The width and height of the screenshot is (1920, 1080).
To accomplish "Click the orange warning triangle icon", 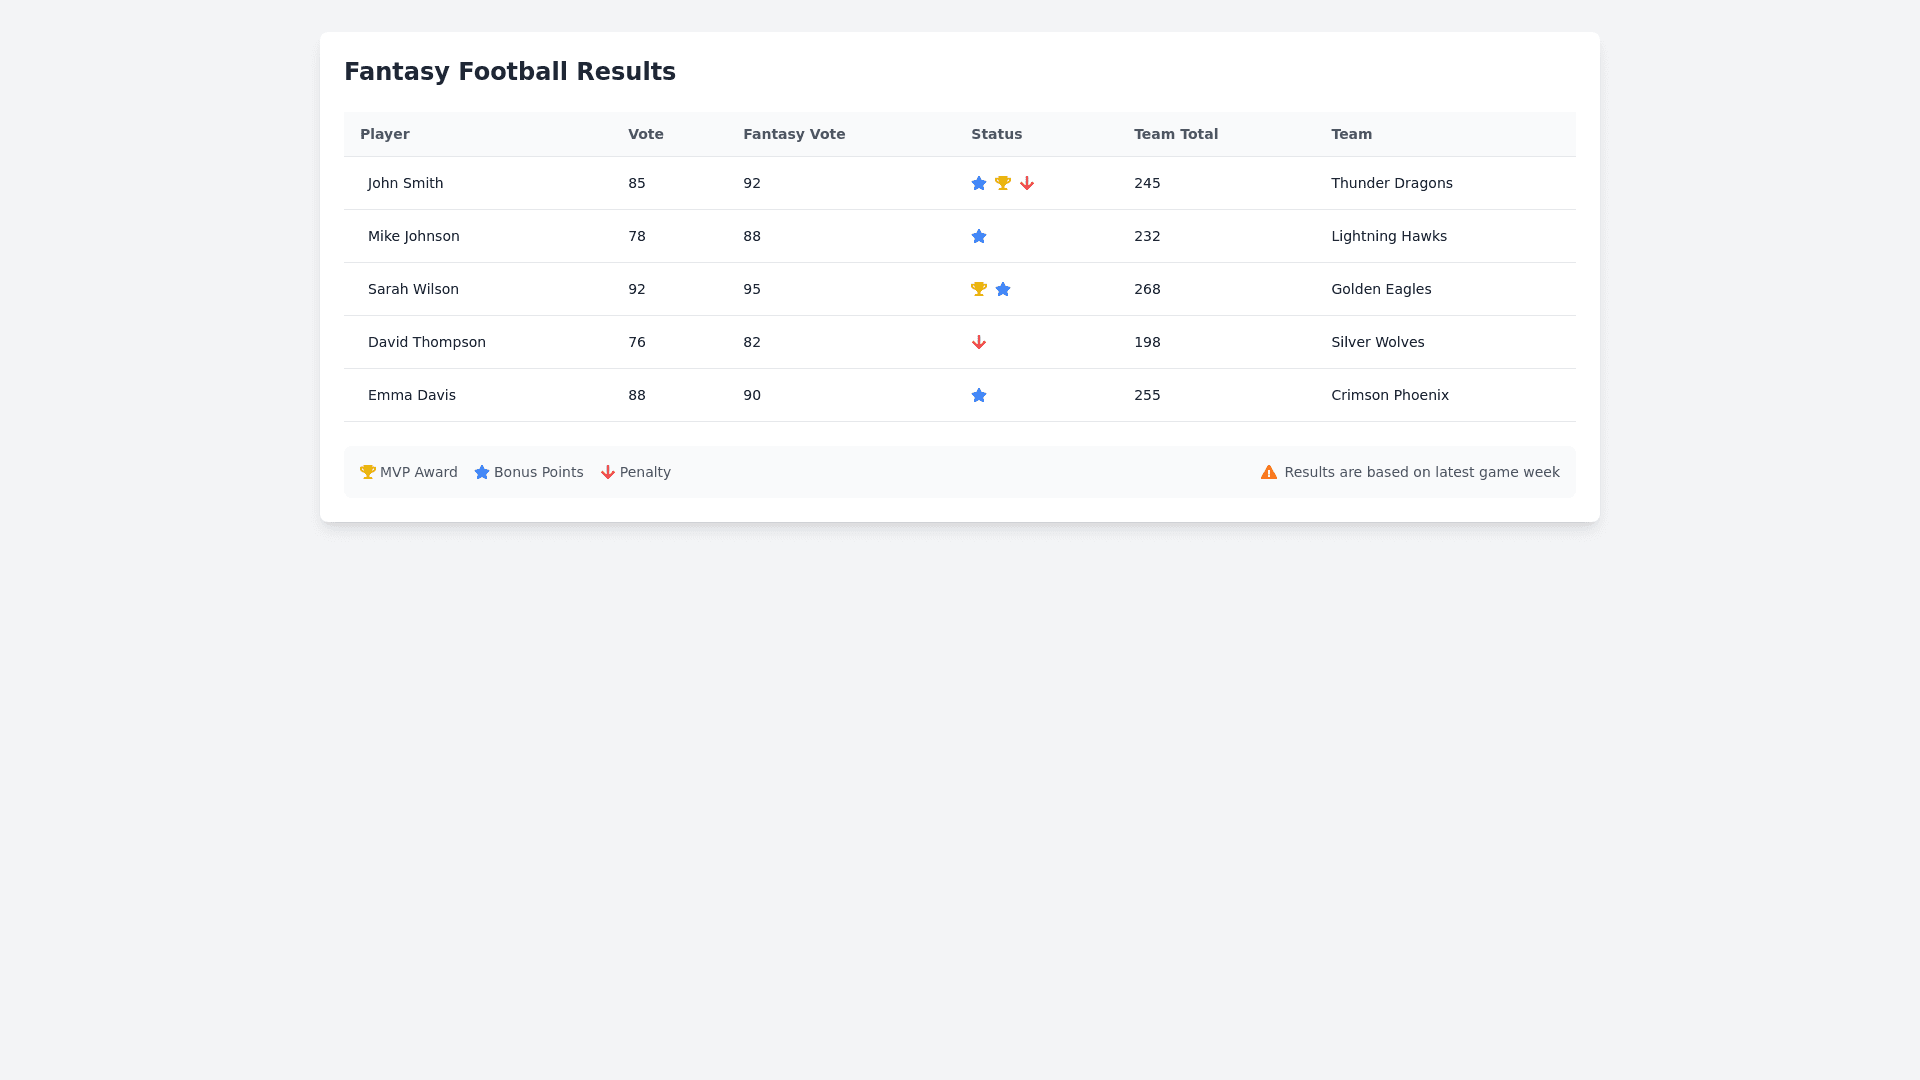I will coord(1269,472).
